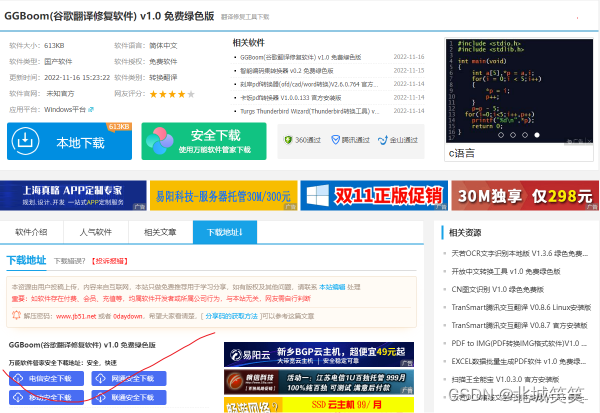Open the 上海真略 APP定制专家 banner
This screenshot has width=600, height=413.
click(73, 196)
